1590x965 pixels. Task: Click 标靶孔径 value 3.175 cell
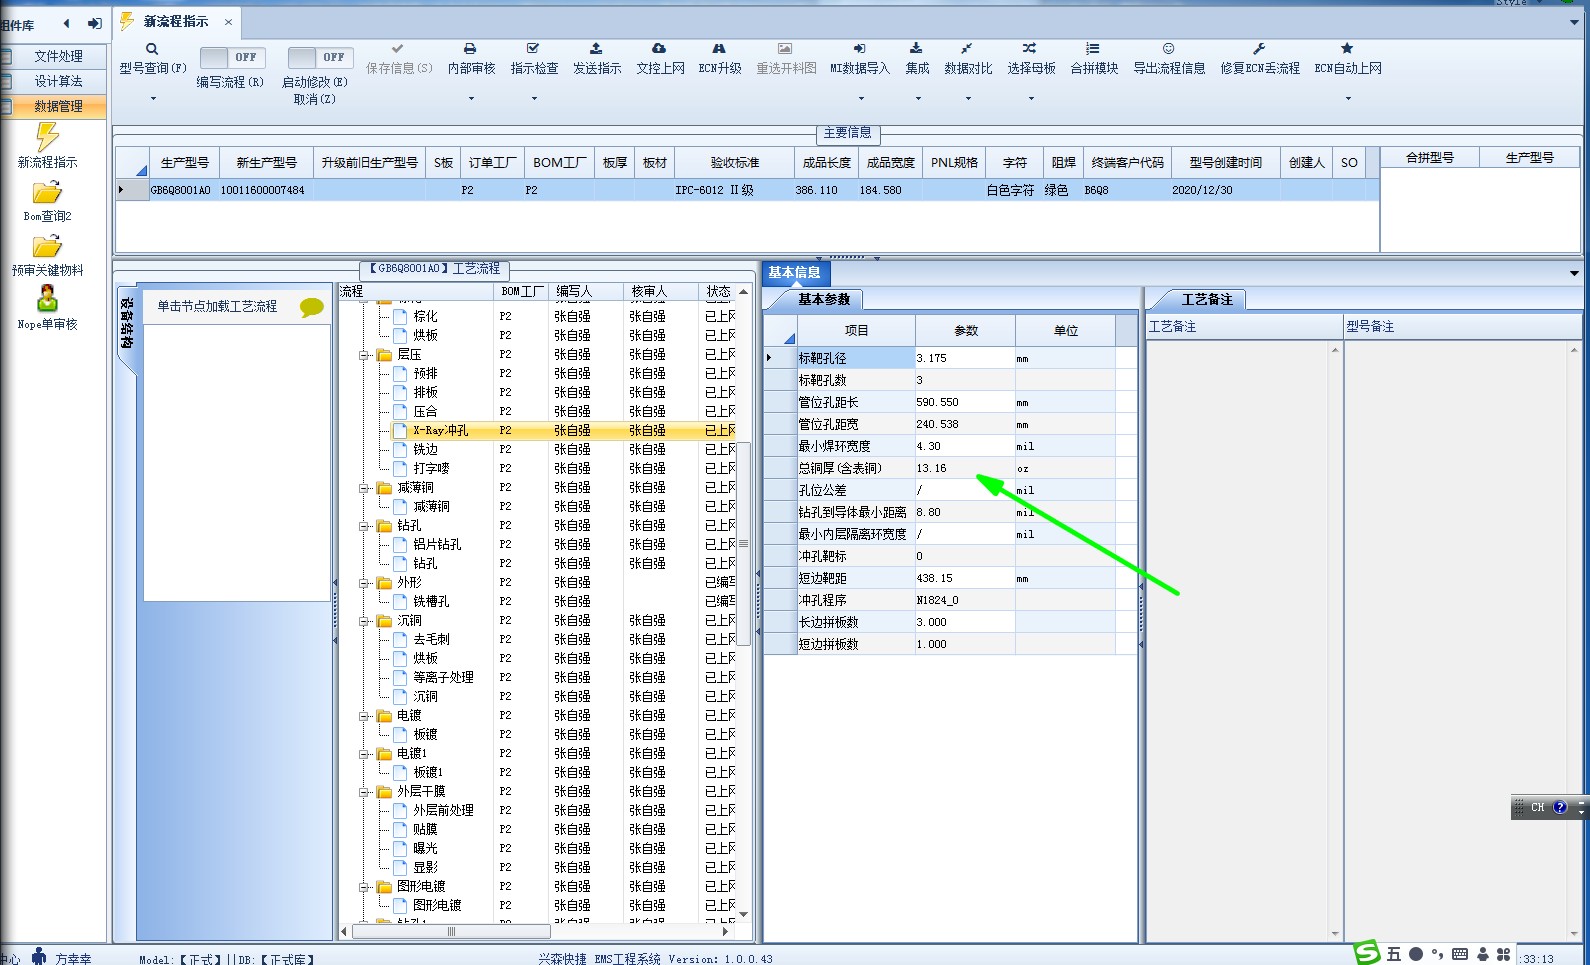click(x=964, y=358)
